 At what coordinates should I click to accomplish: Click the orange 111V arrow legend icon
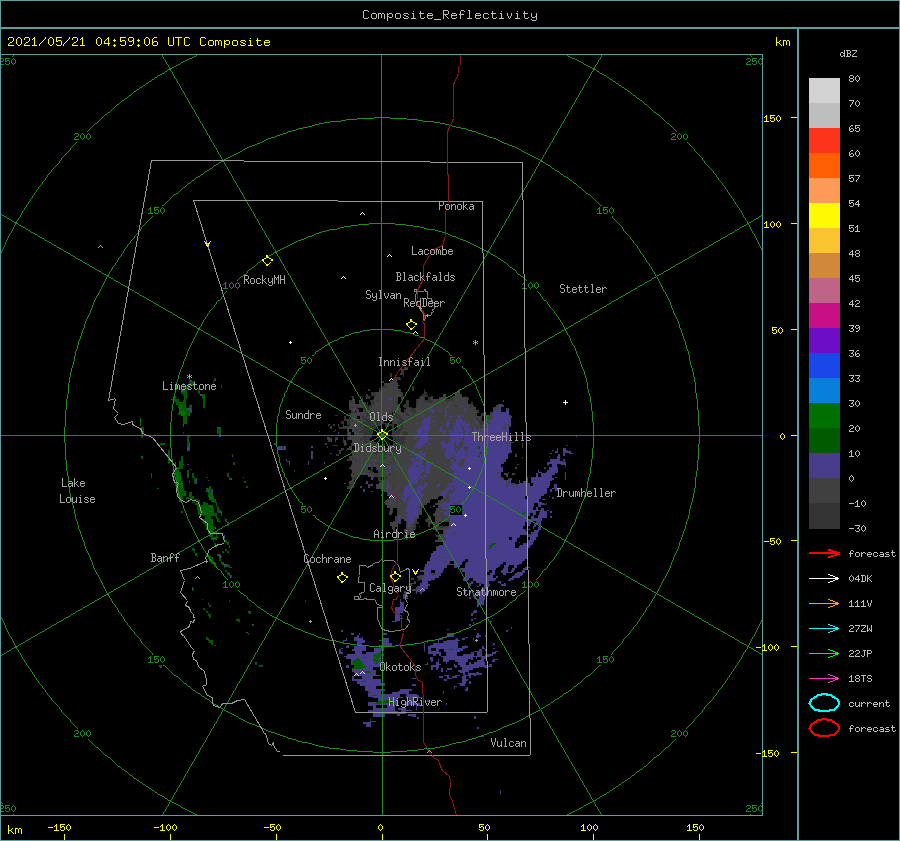(824, 603)
